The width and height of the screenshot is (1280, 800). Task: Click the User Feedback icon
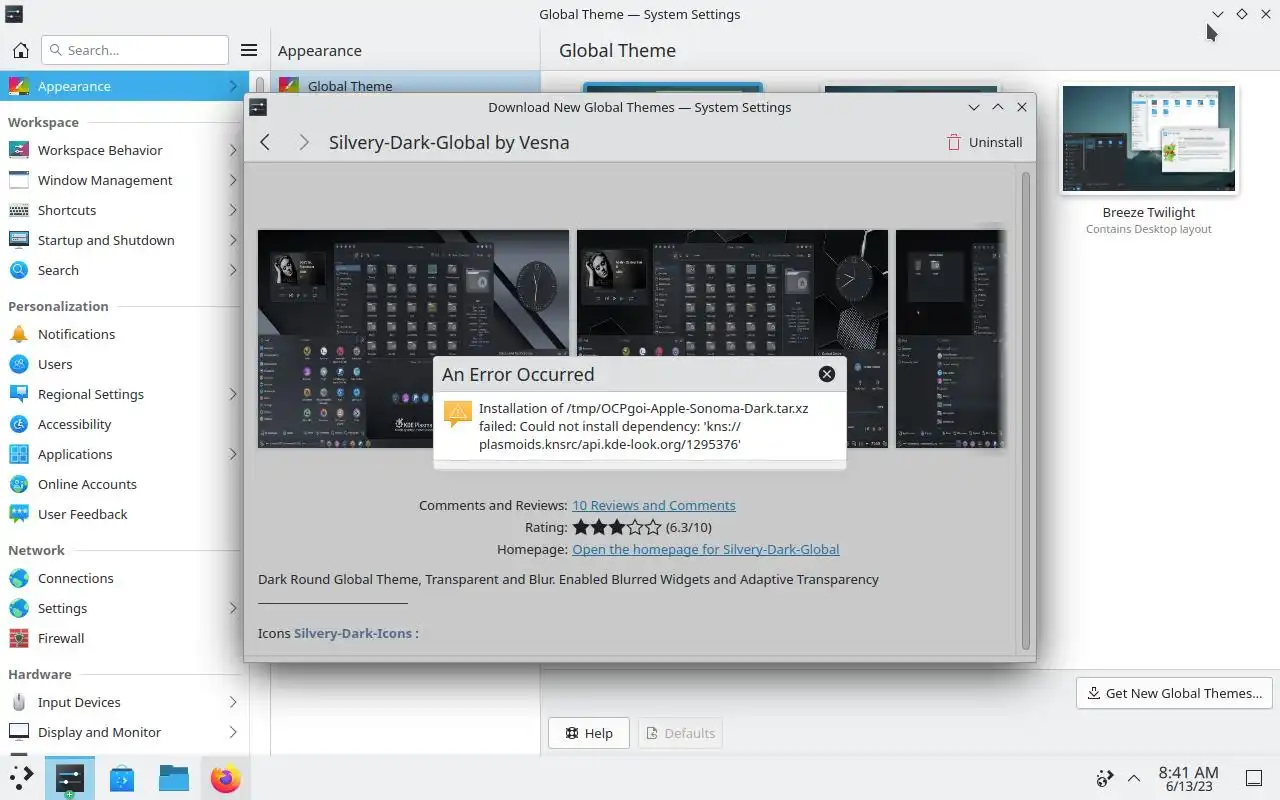point(19,514)
